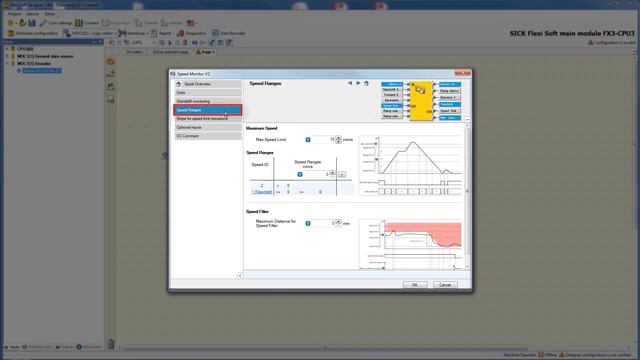Open the Data Recorder view
Screen dimensions: 640x360
[x=229, y=33]
